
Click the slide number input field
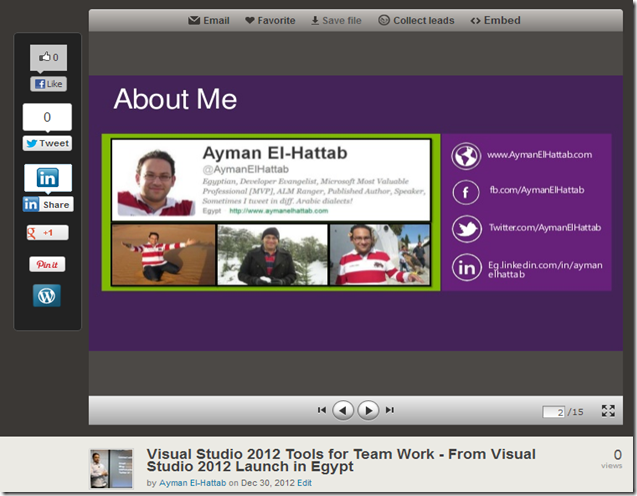pyautogui.click(x=553, y=412)
